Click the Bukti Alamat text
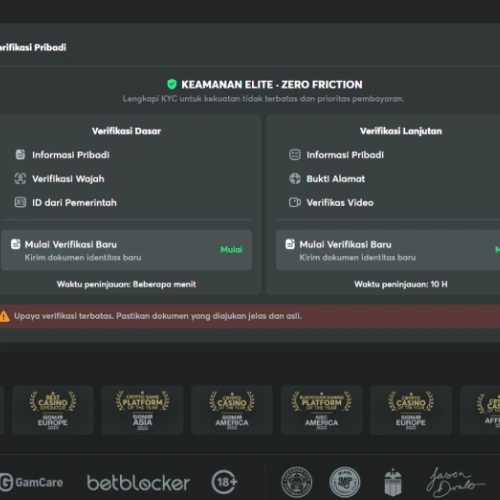The image size is (500, 500). click(x=336, y=179)
